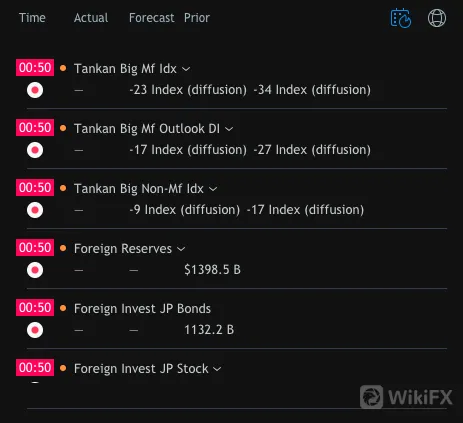
Task: Click the Actual column header
Action: tap(91, 18)
